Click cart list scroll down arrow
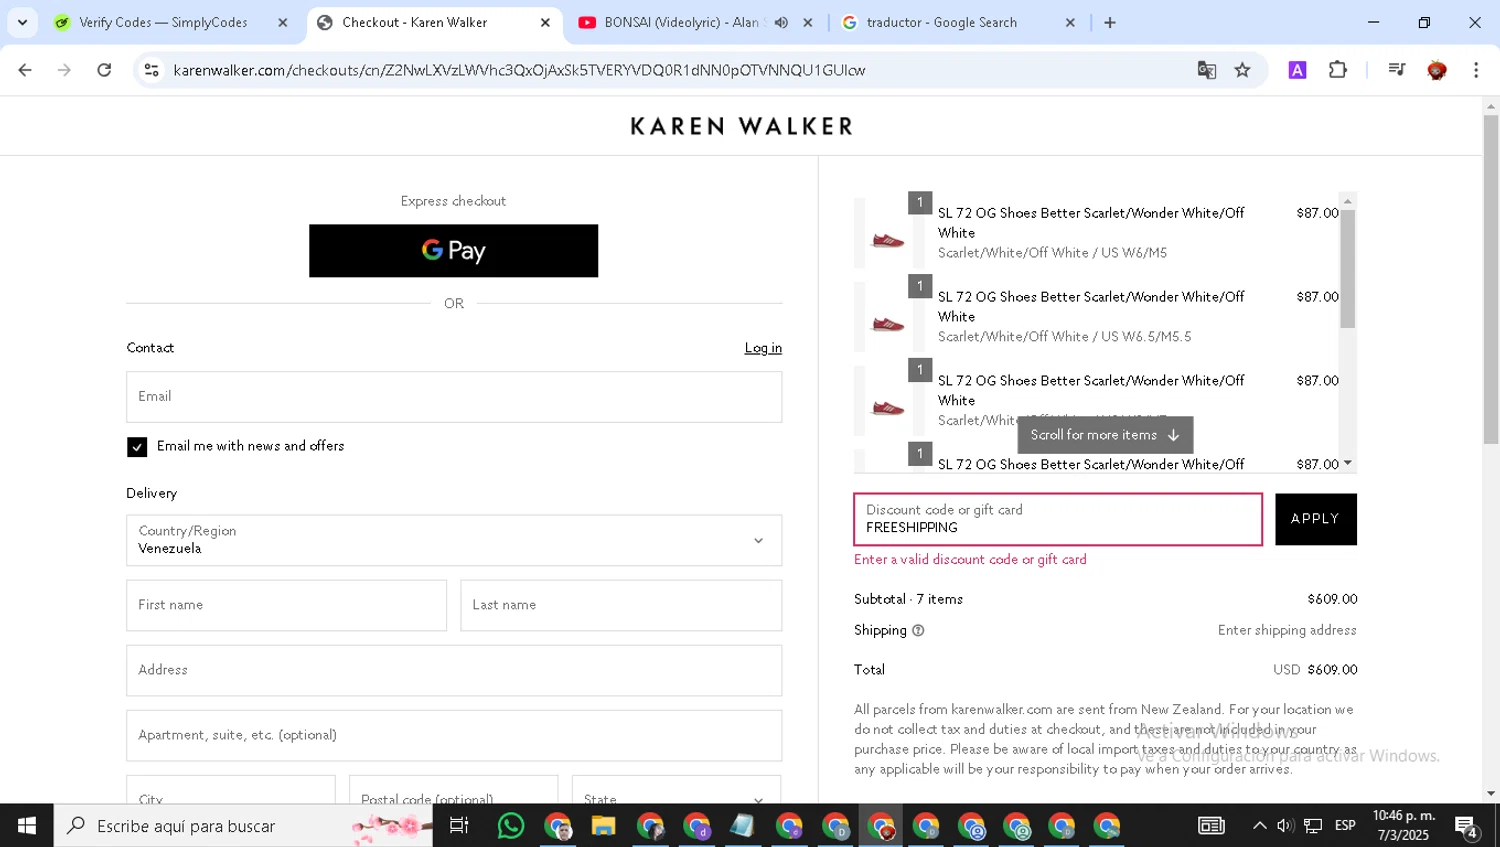The height and width of the screenshot is (847, 1500). [x=1348, y=463]
